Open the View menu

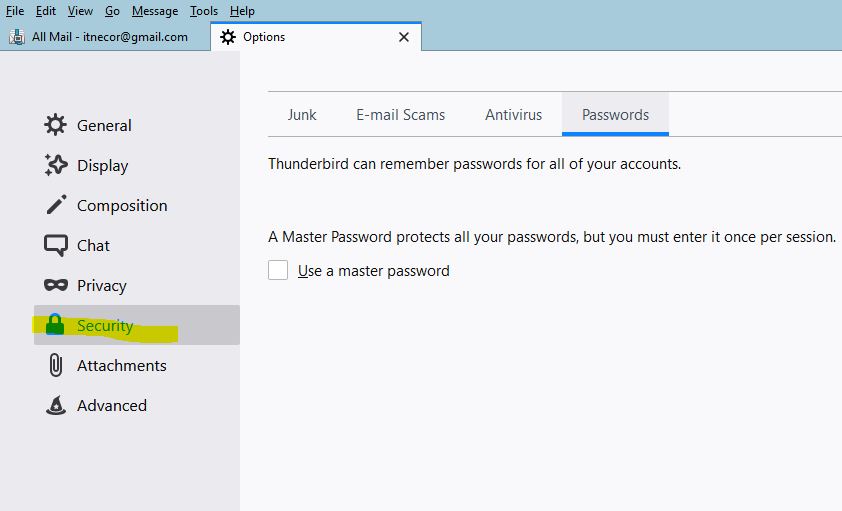[80, 11]
